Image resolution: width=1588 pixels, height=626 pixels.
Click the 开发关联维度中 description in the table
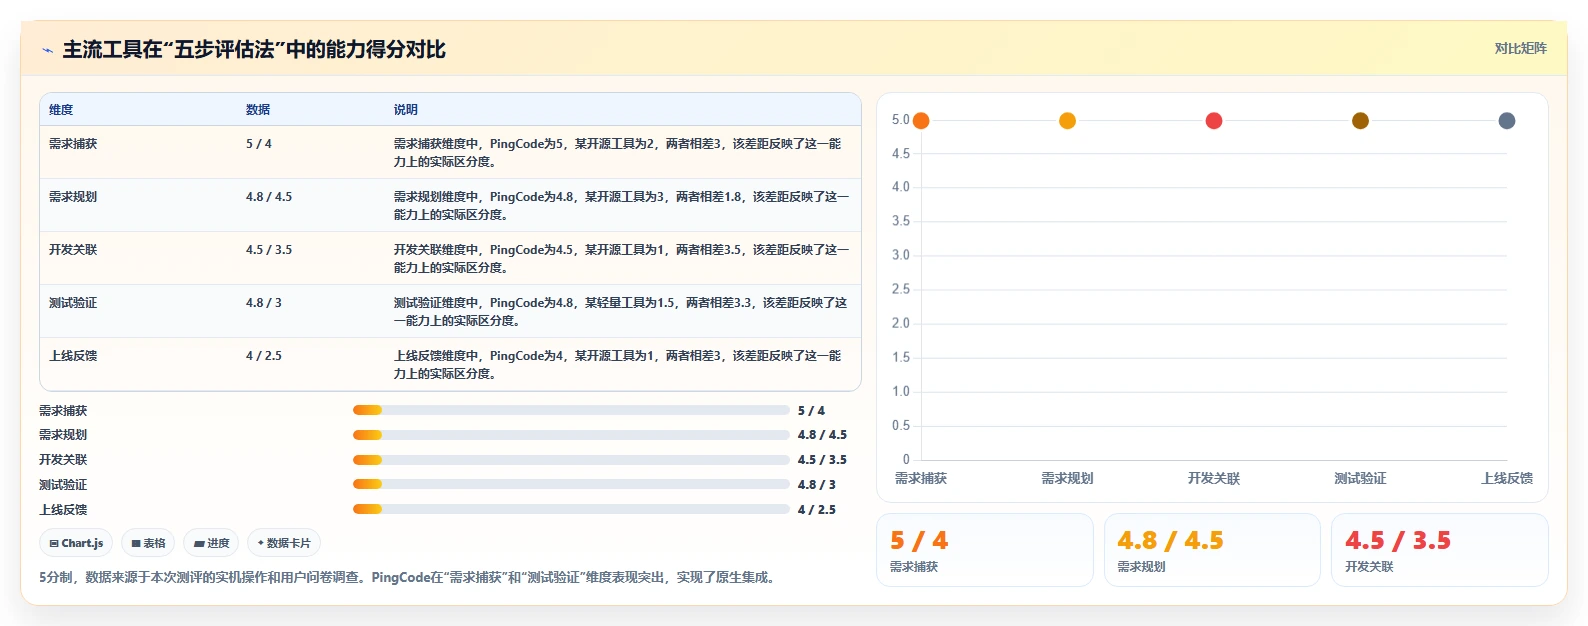pyautogui.click(x=621, y=259)
